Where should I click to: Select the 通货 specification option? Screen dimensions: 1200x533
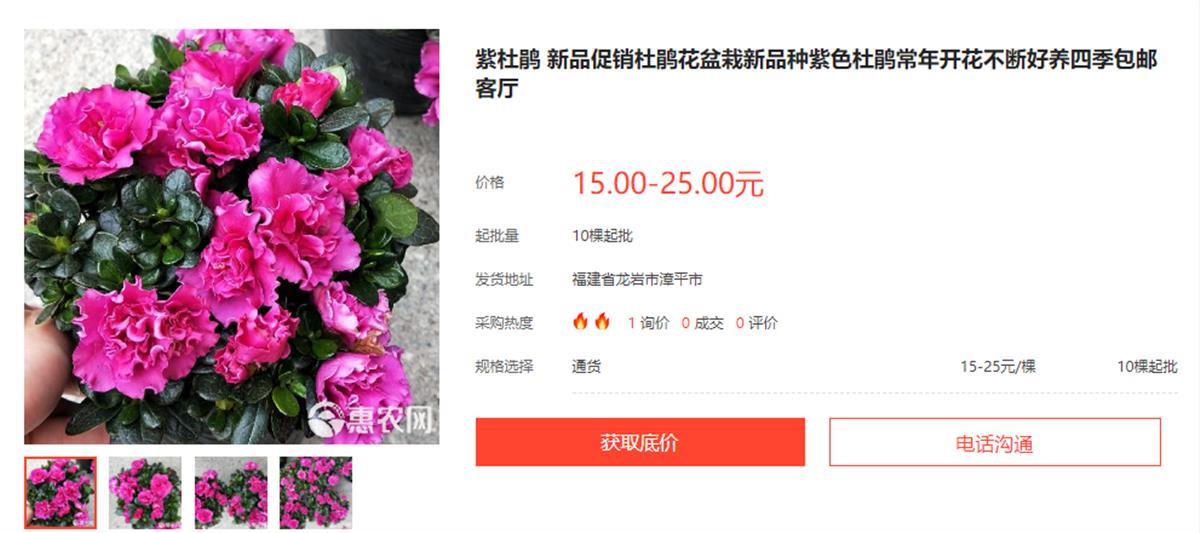click(587, 367)
